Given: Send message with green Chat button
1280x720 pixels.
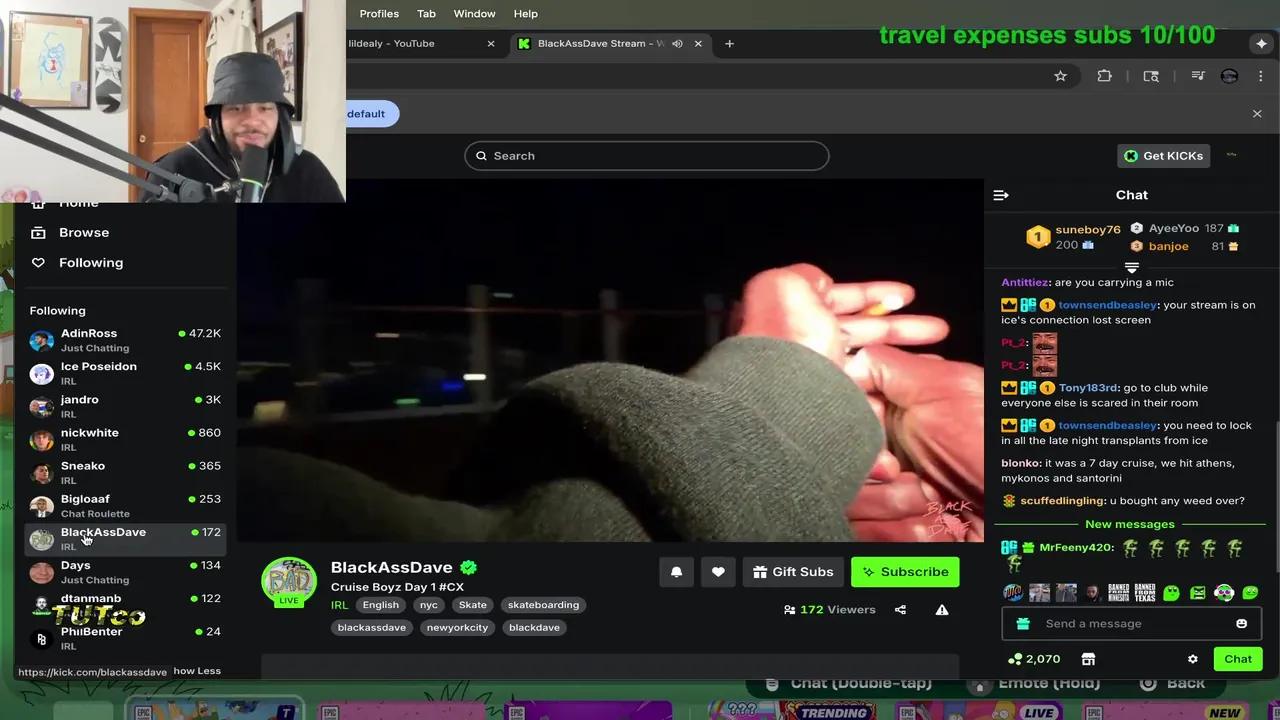Looking at the screenshot, I should (x=1238, y=659).
